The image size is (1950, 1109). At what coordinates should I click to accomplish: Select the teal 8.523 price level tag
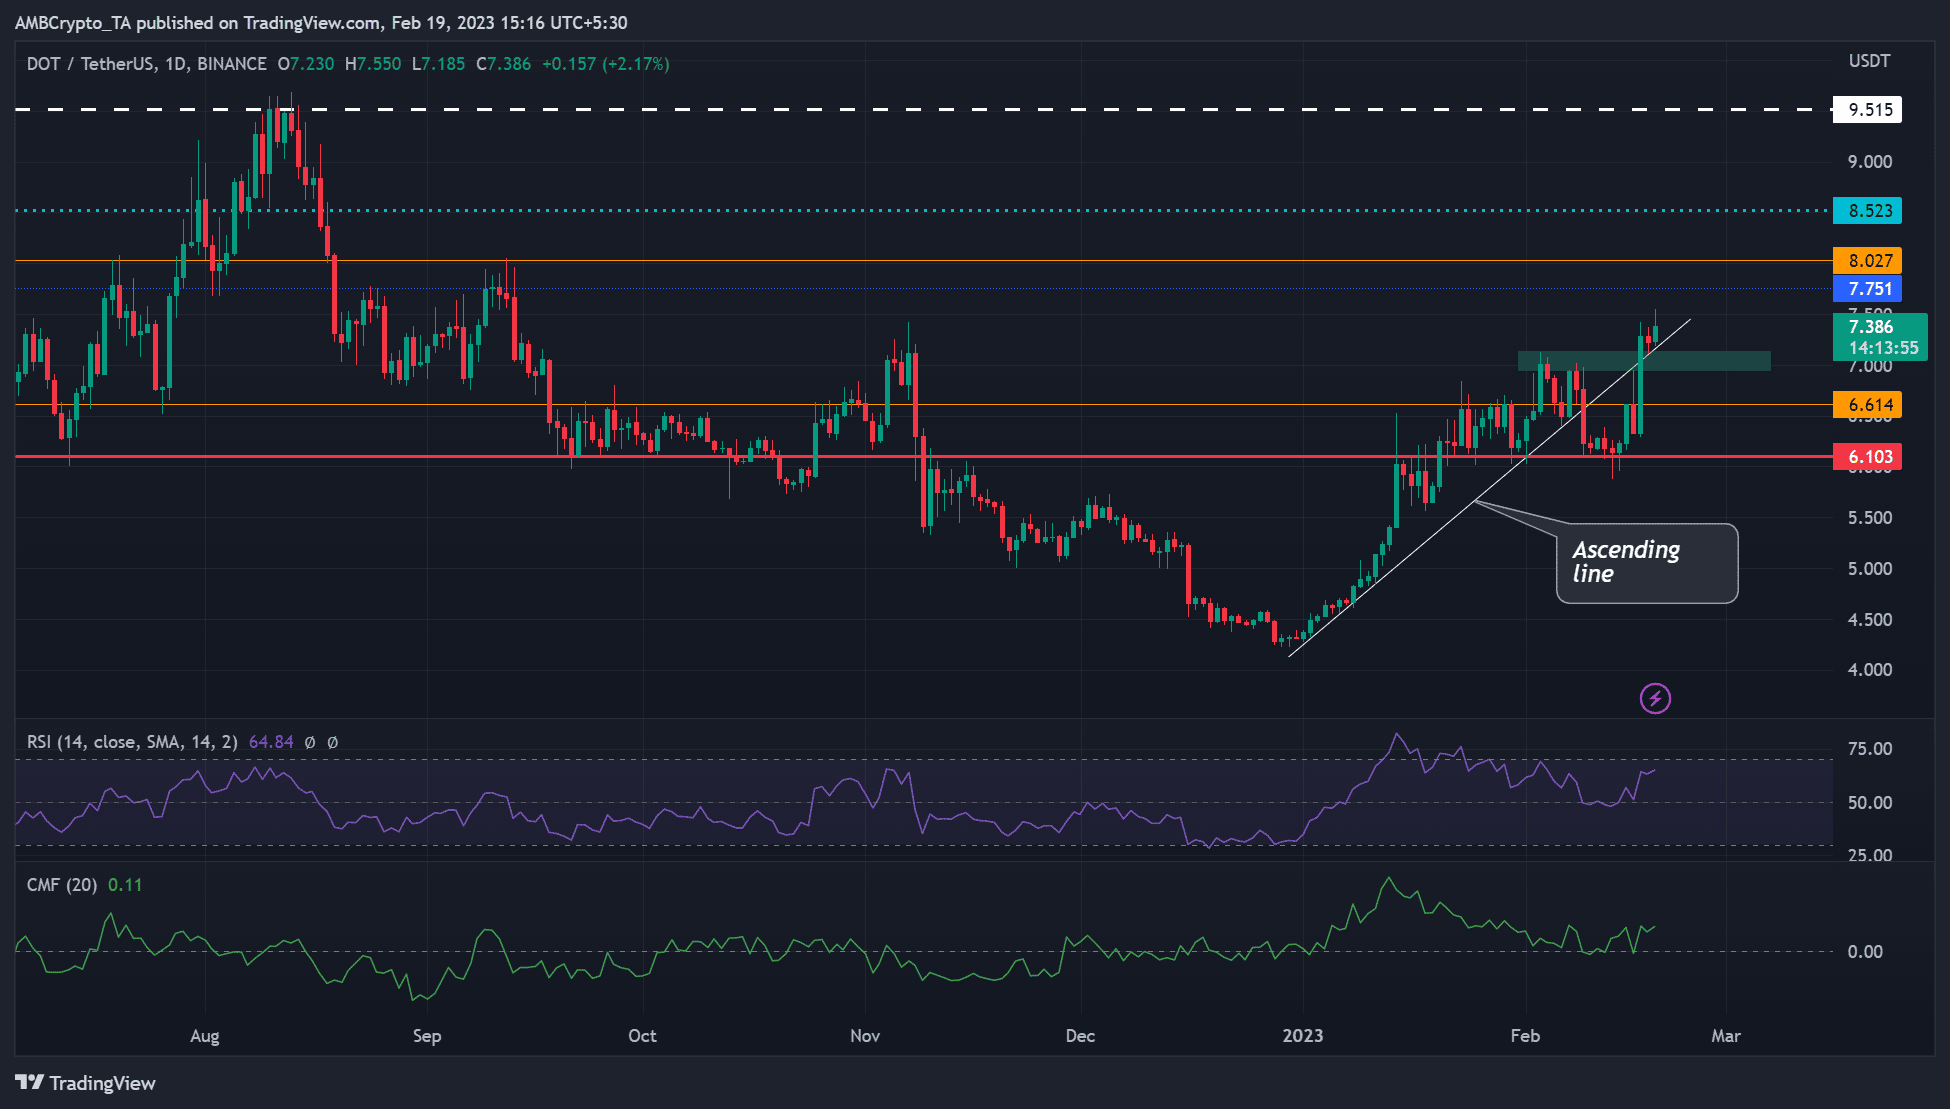point(1866,211)
